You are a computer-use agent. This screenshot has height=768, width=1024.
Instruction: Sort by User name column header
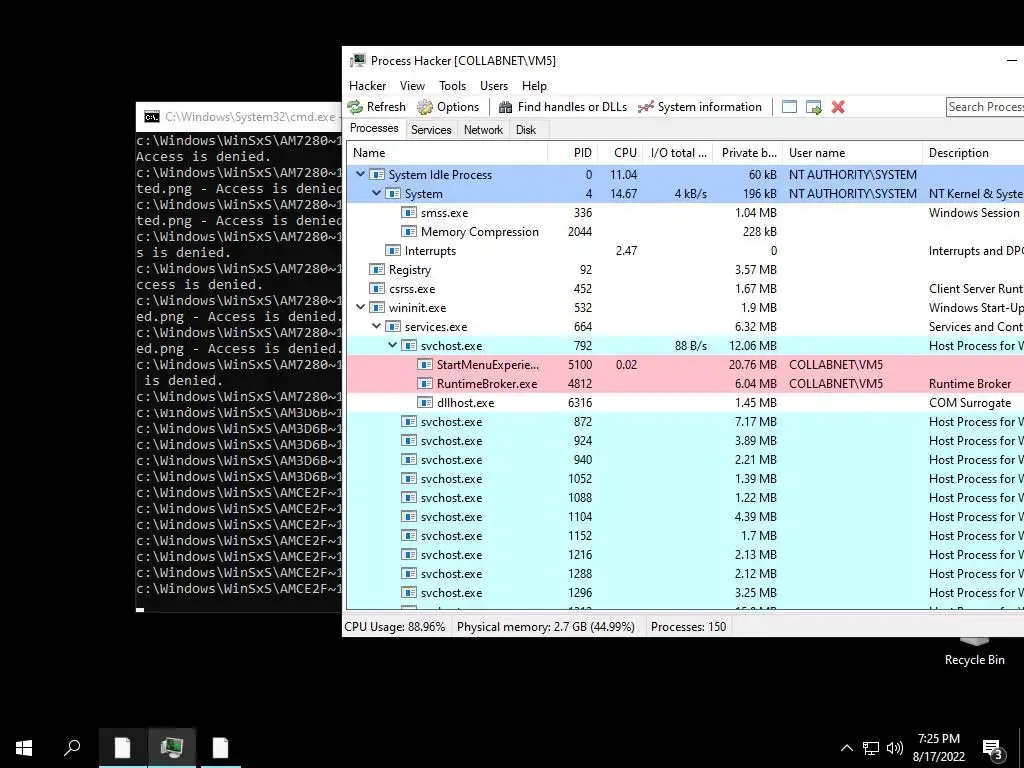852,153
